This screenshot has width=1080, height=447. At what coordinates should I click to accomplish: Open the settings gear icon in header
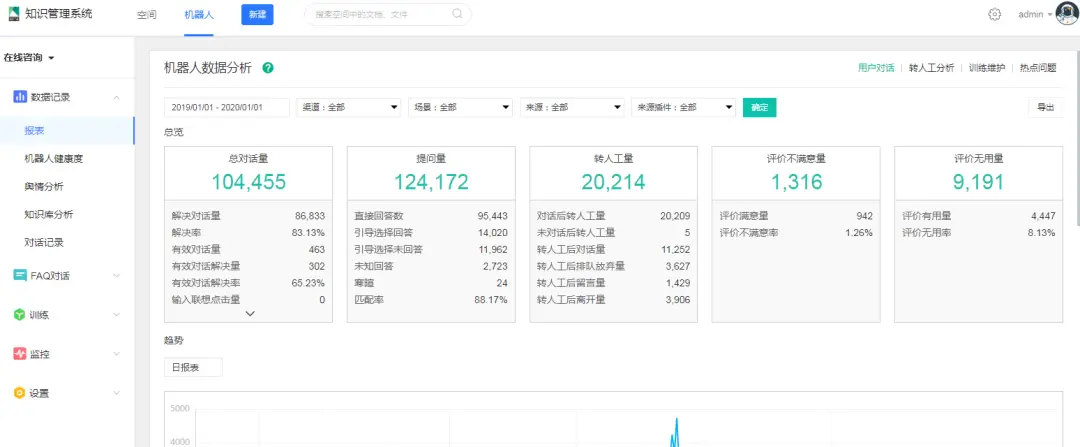pyautogui.click(x=994, y=14)
